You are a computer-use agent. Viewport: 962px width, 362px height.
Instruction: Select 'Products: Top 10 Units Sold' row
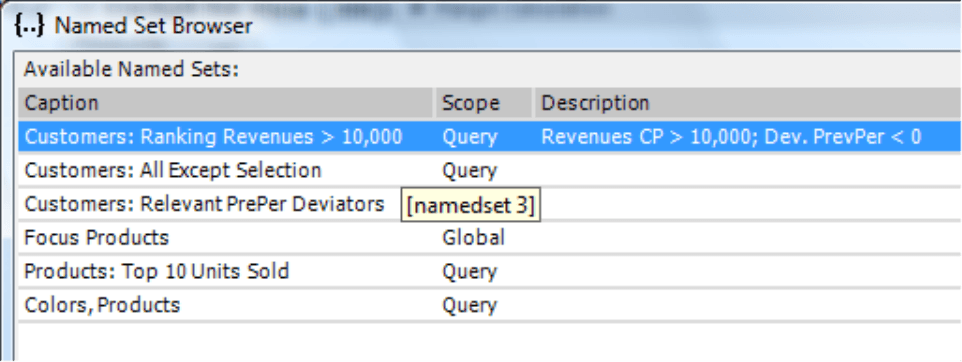click(x=490, y=271)
